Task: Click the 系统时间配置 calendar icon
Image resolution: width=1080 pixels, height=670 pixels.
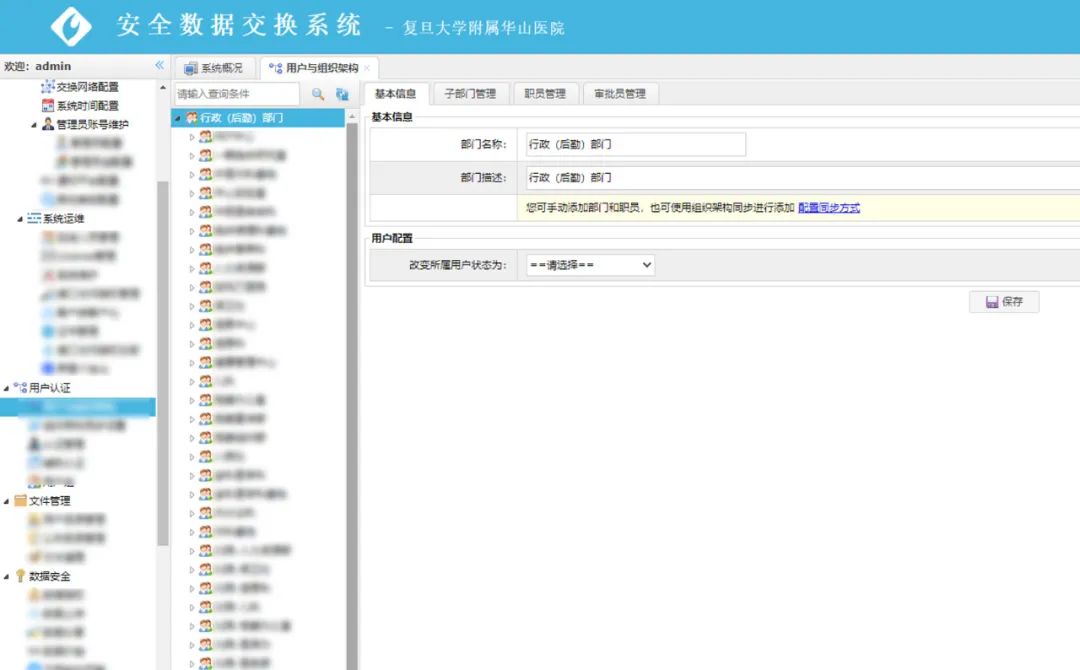Action: click(47, 106)
